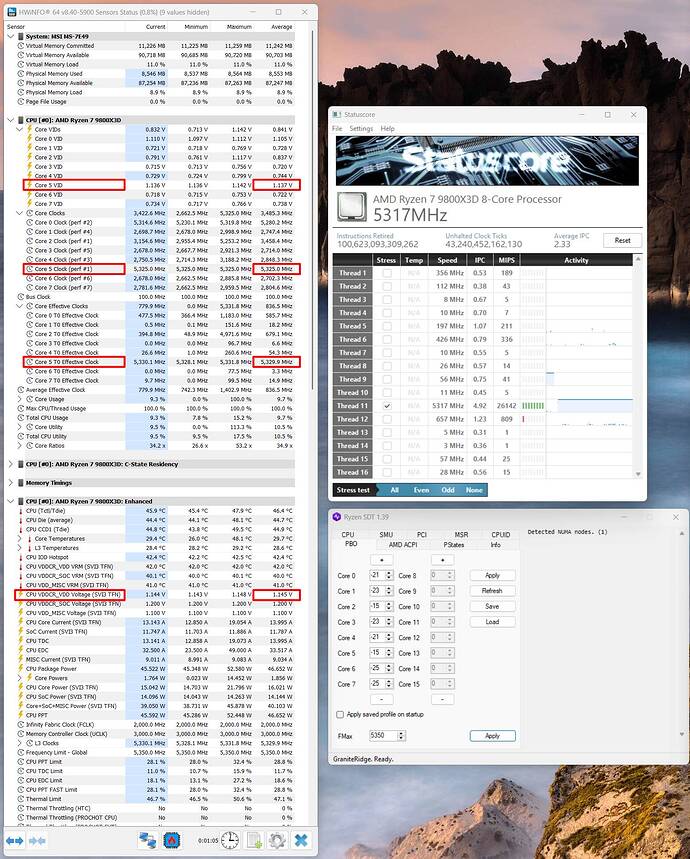Image resolution: width=690 pixels, height=859 pixels.
Task: Expand the C-State Residency section
Action: [11, 464]
